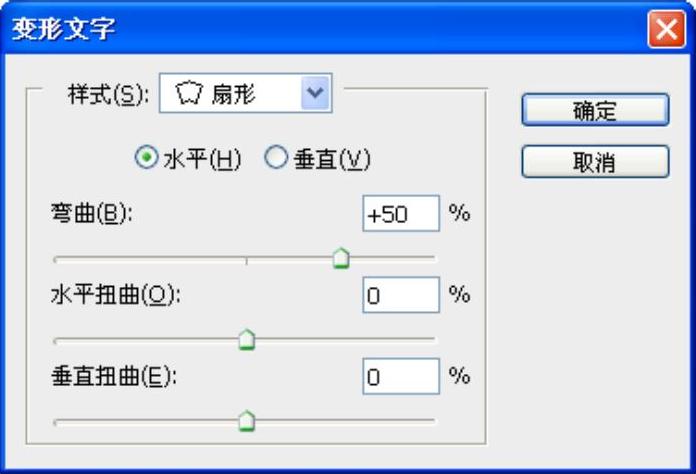This screenshot has height=474, width=696.
Task: Focus the 水平扭曲 percentage field
Action: click(x=400, y=295)
